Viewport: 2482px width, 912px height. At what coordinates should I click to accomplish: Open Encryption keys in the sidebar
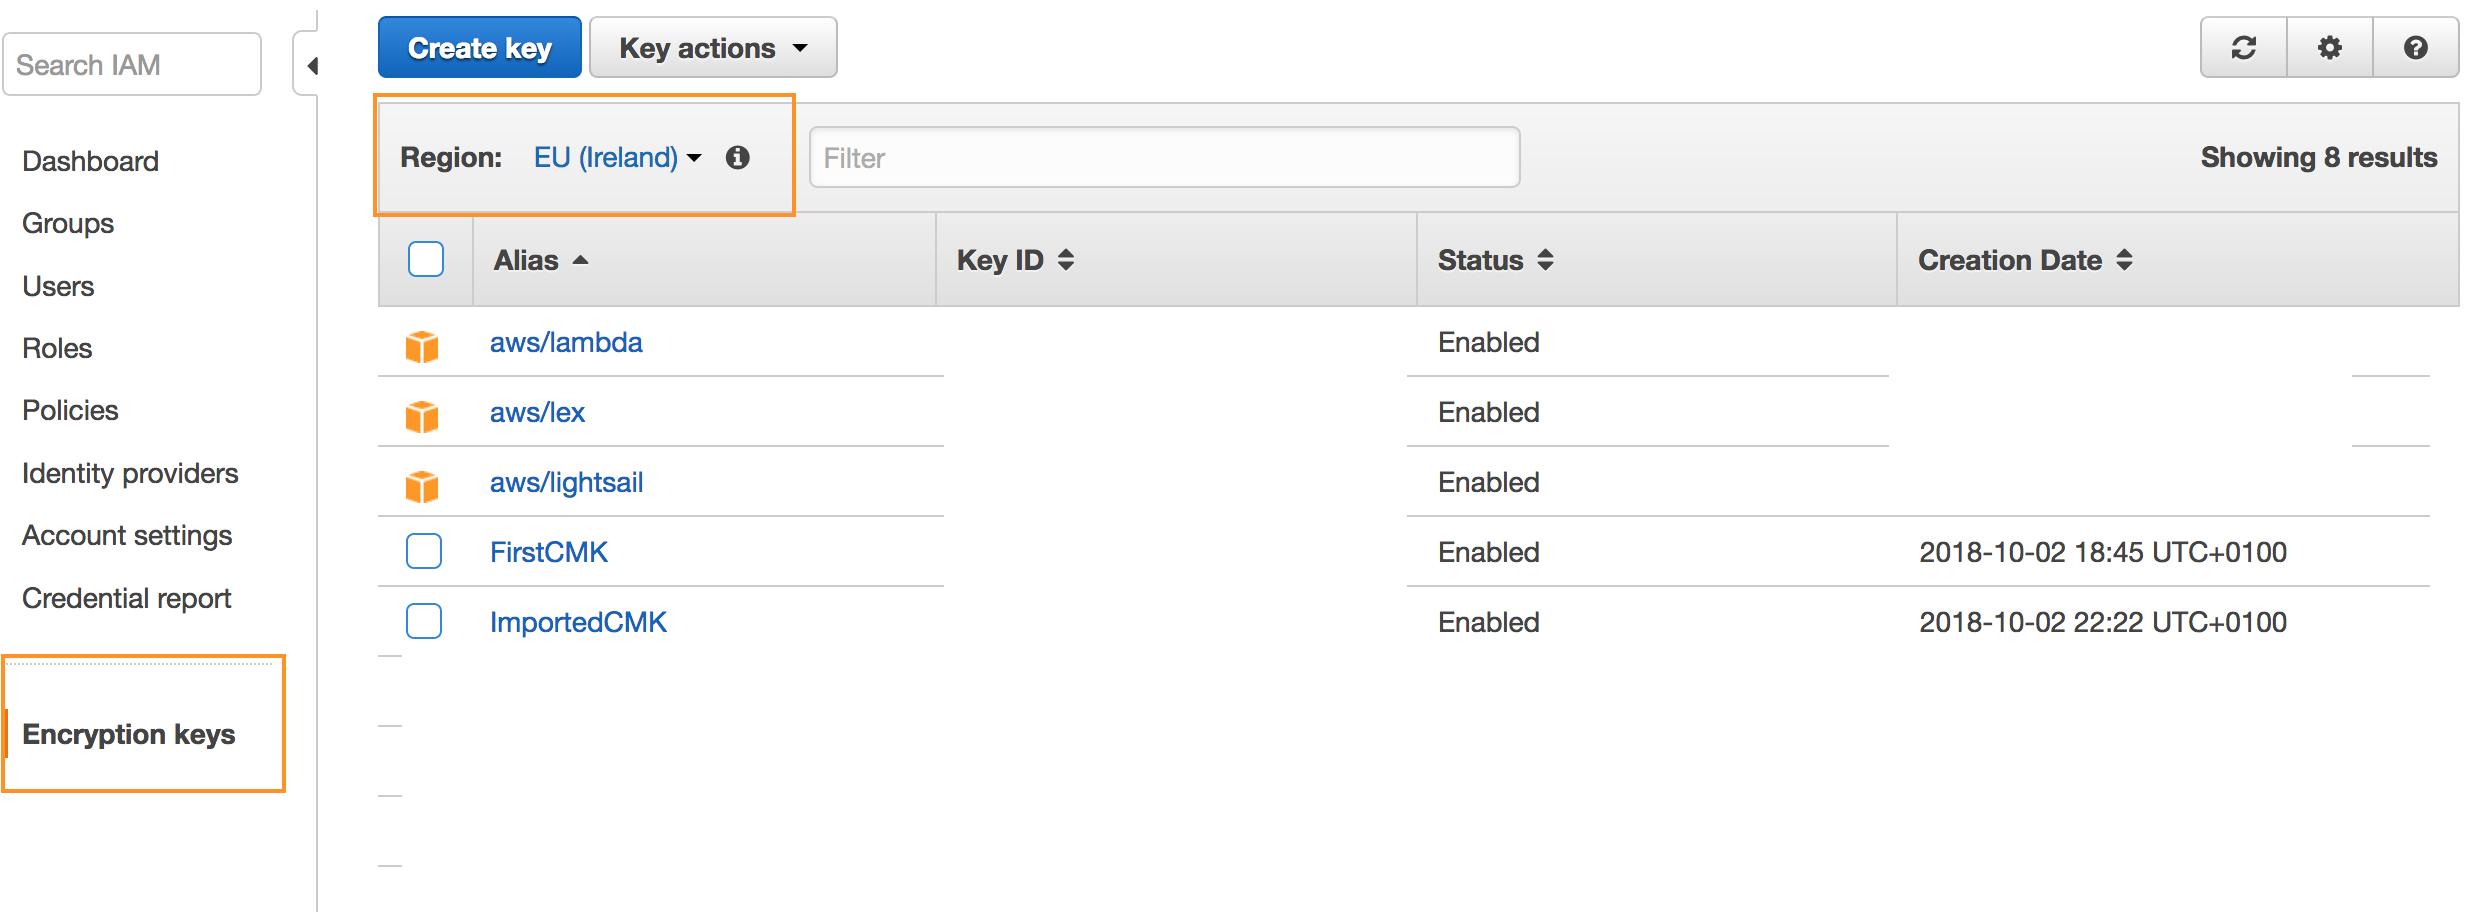(129, 734)
